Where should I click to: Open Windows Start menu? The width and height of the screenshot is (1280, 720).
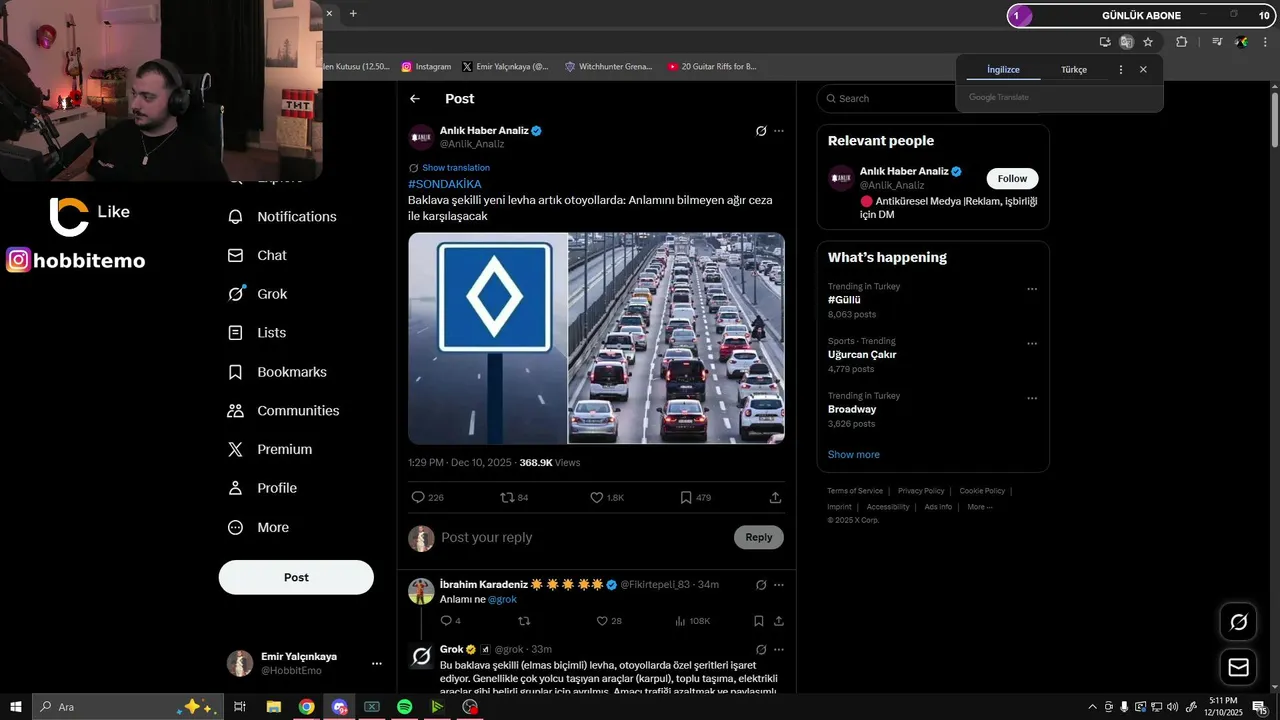pyautogui.click(x=16, y=707)
